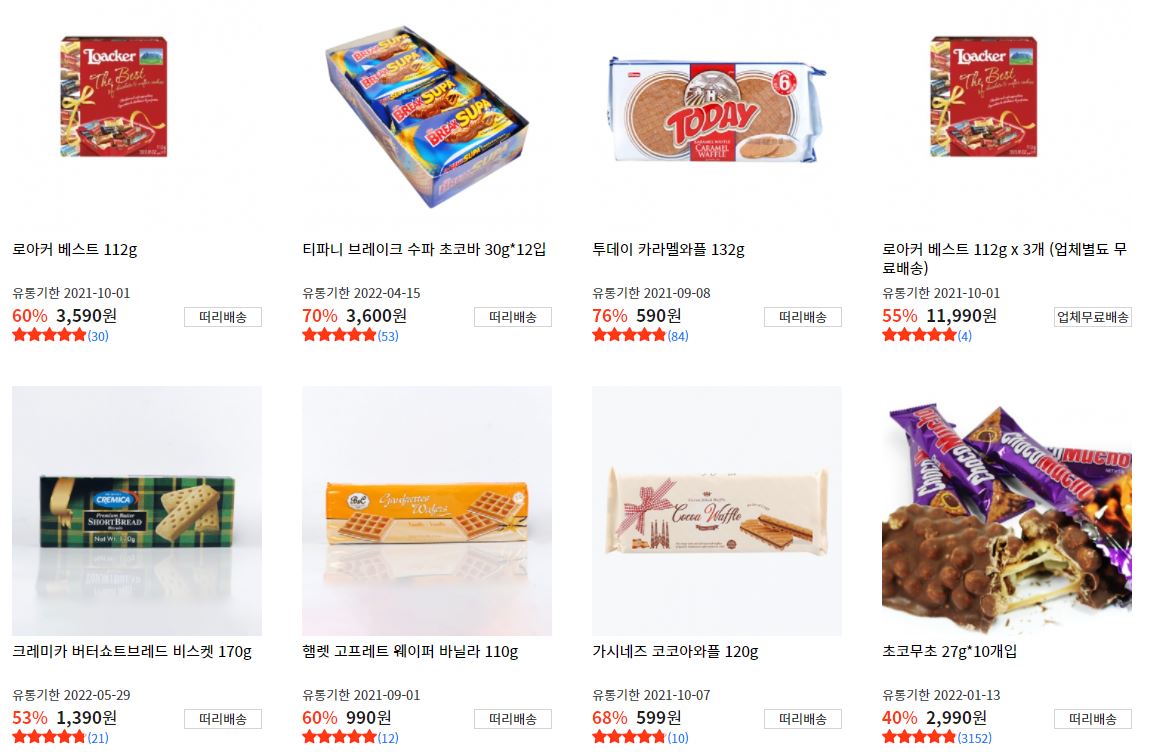
Task: Click the 햄렛 고프레트 웨이퍼 바닐라 110g title
Action: (x=410, y=651)
